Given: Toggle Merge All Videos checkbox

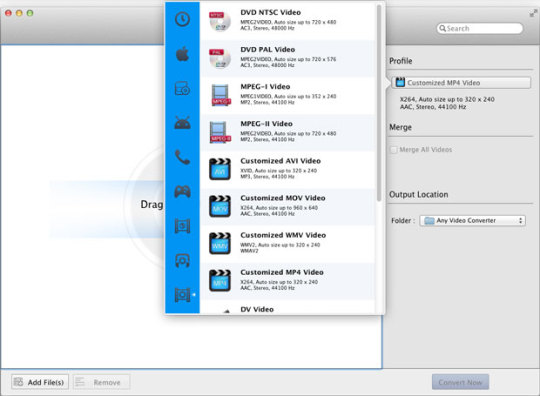Looking at the screenshot, I should 393,150.
